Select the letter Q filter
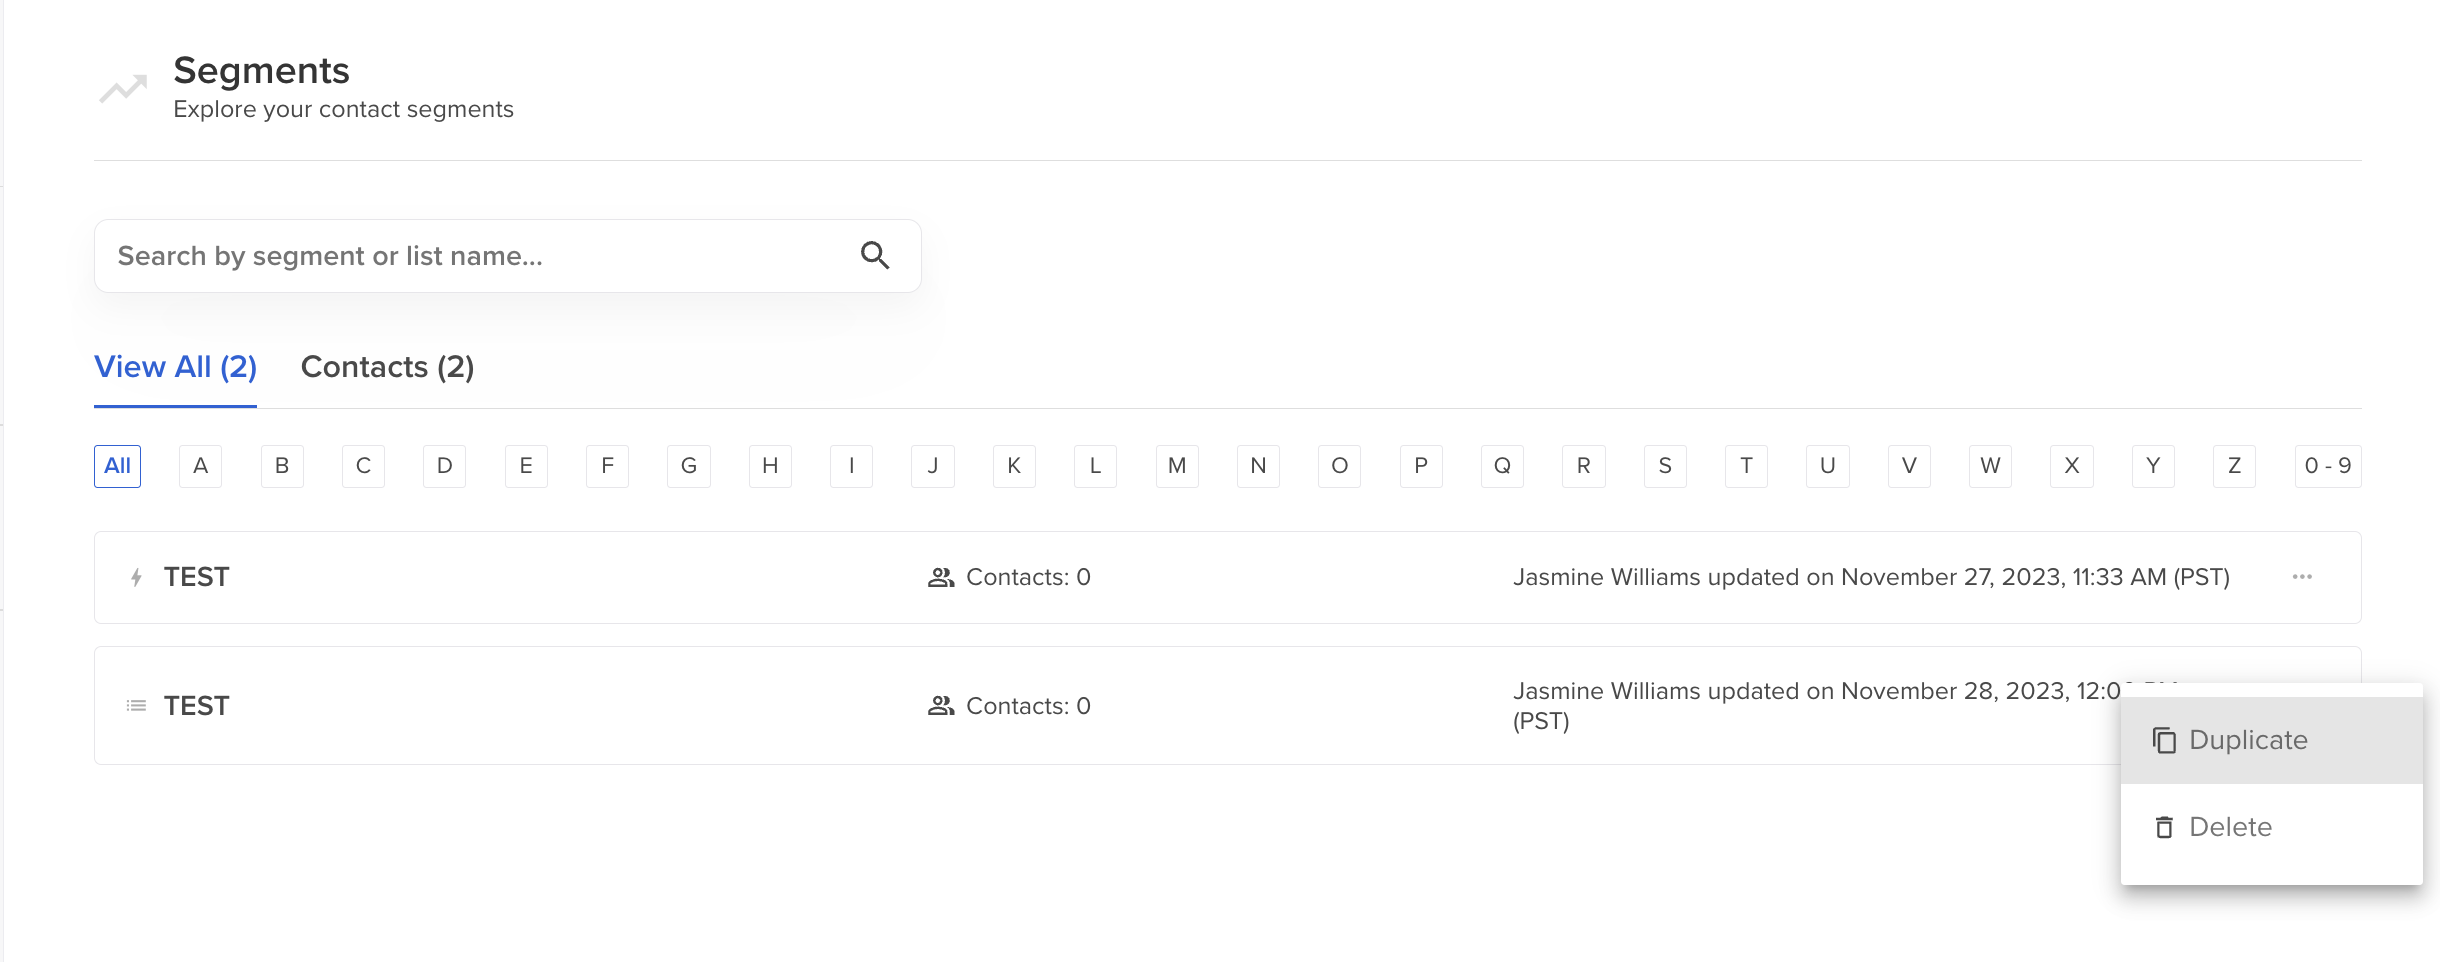This screenshot has width=2440, height=962. pos(1502,466)
